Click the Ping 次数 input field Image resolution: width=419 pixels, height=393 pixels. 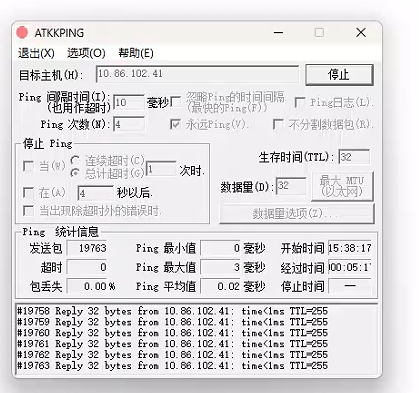point(129,124)
